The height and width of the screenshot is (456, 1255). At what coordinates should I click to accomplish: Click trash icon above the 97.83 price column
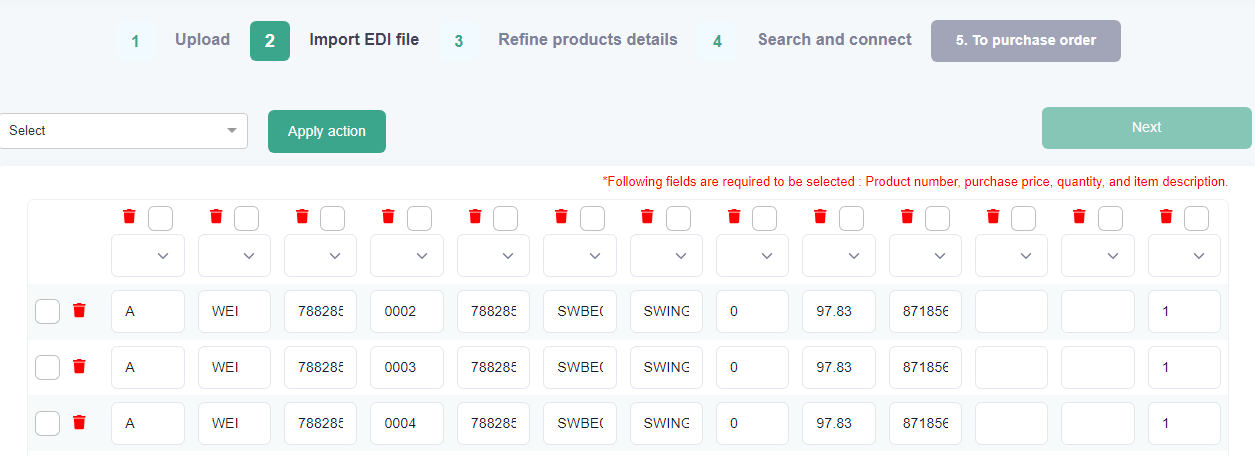820,216
